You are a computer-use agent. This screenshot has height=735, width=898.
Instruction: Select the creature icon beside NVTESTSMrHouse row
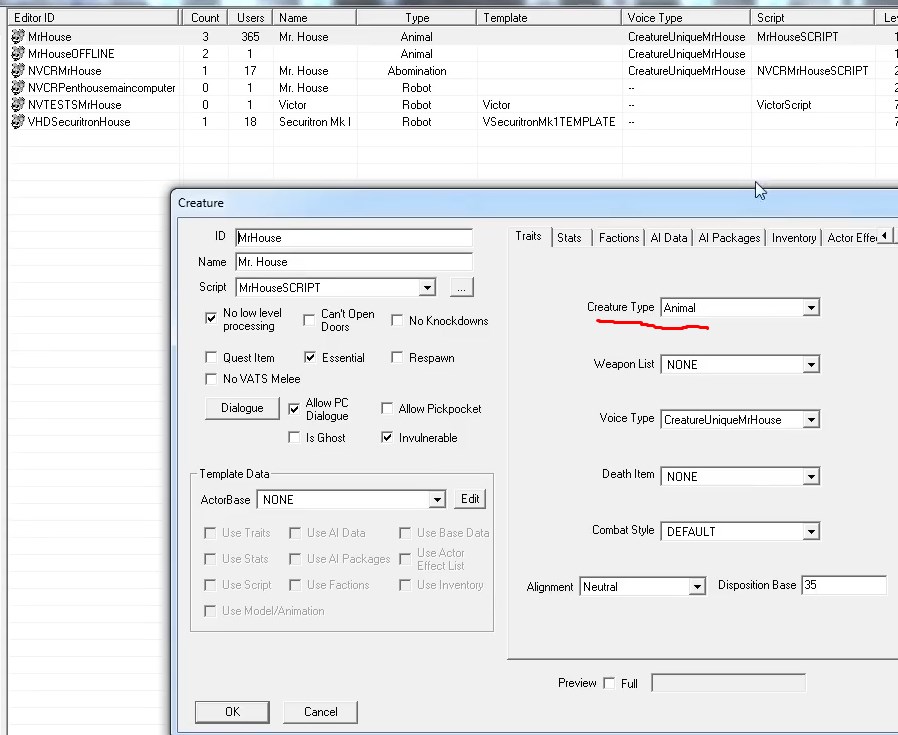18,105
